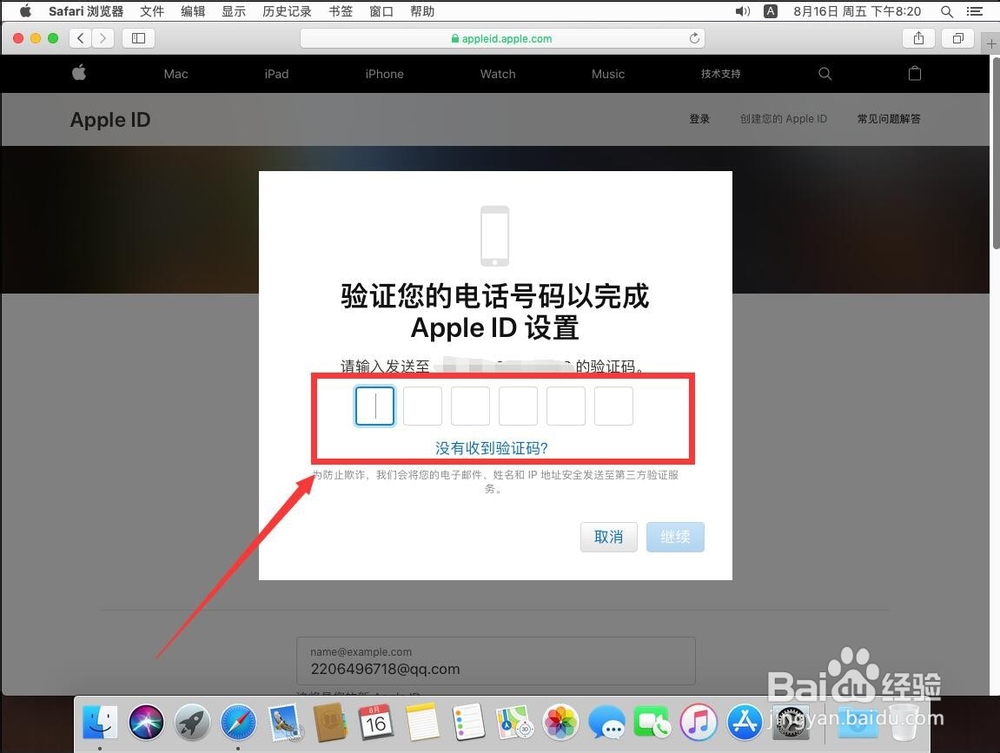
Task: Click the 取消 button
Action: 608,537
